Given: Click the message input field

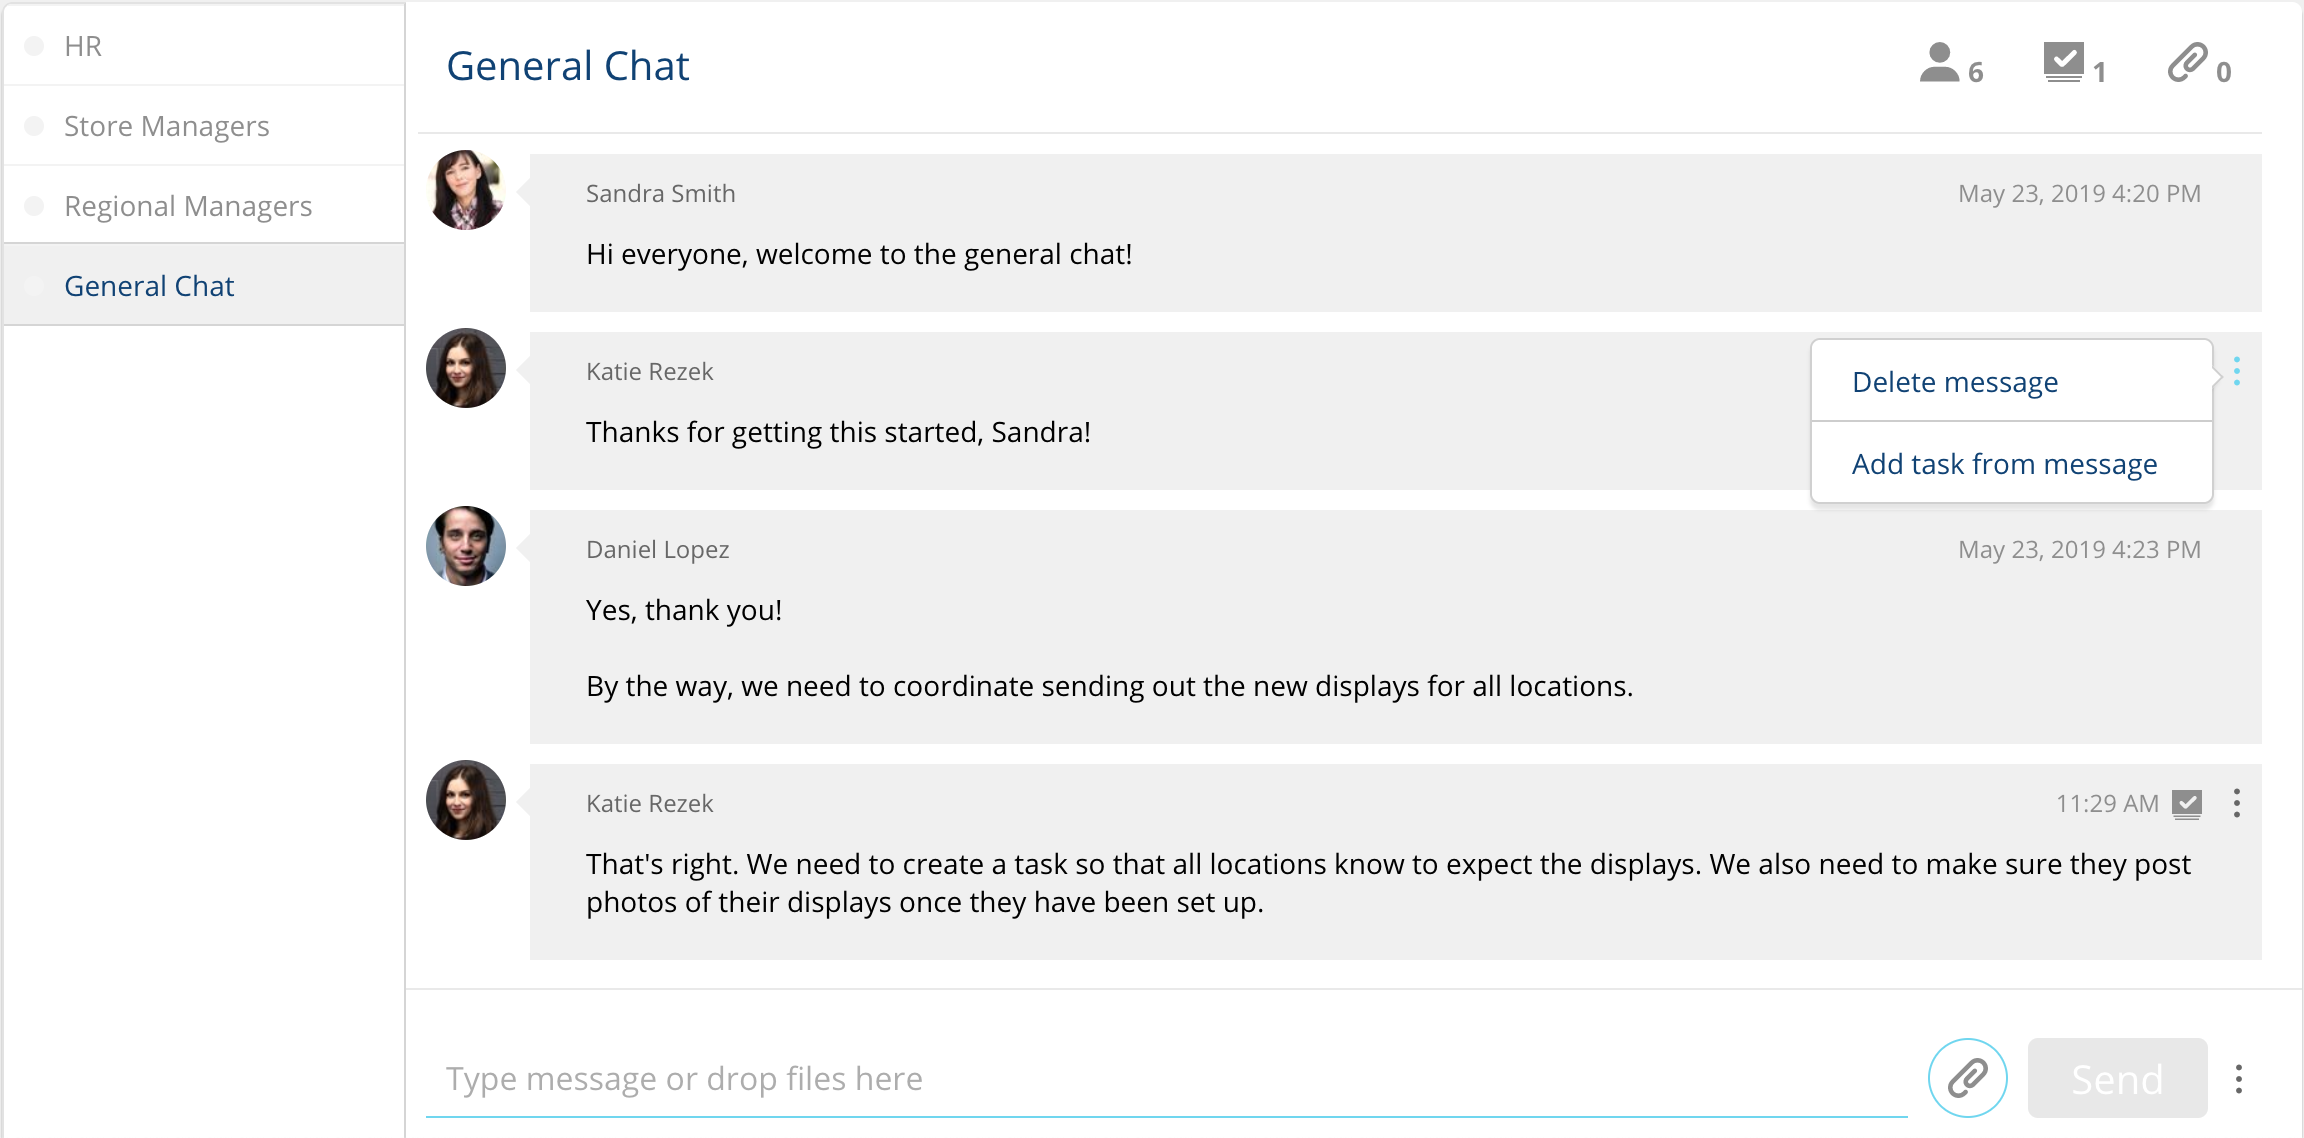Looking at the screenshot, I should (1165, 1079).
